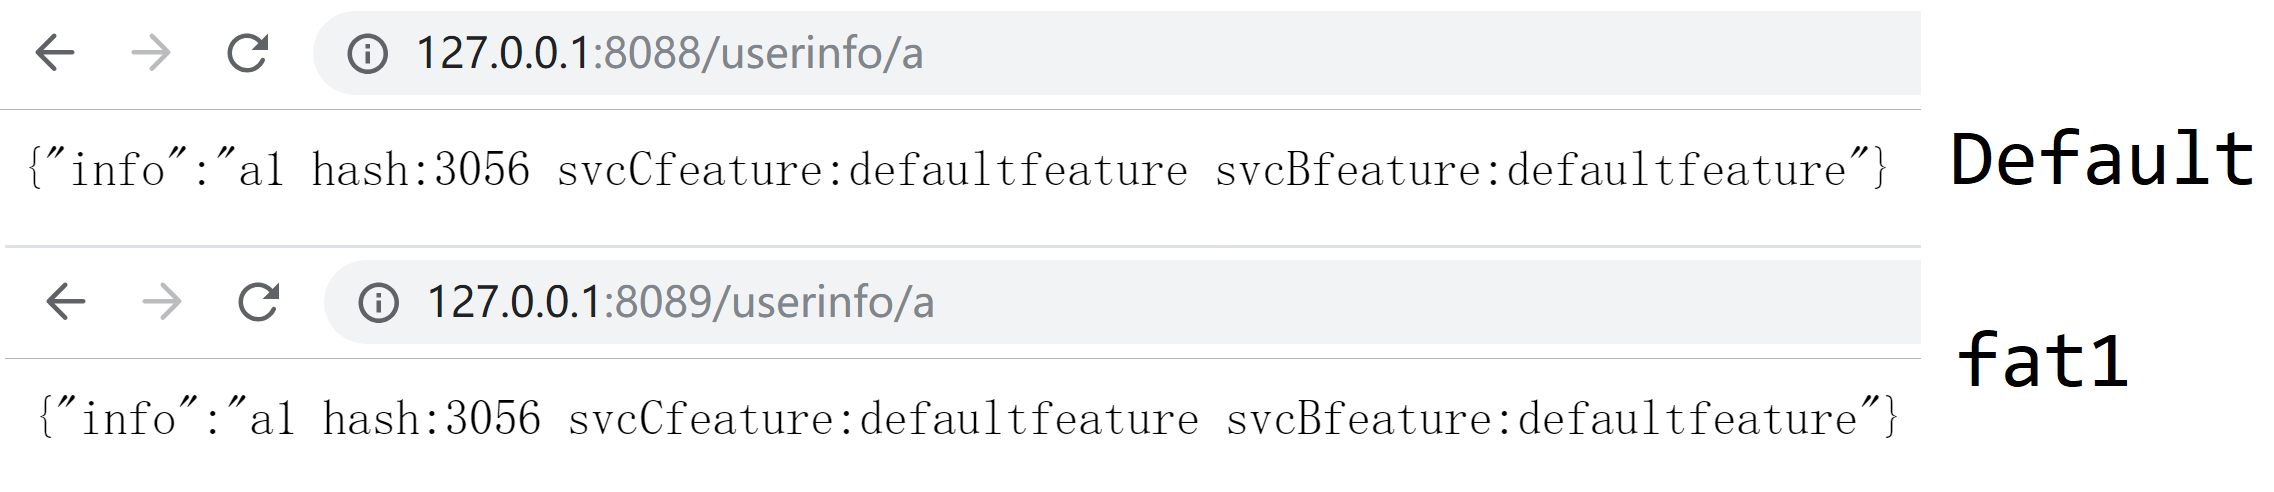
Task: Focus the address bar showing 127.0.0.1:8089/userinfo/a
Action: 1122,301
